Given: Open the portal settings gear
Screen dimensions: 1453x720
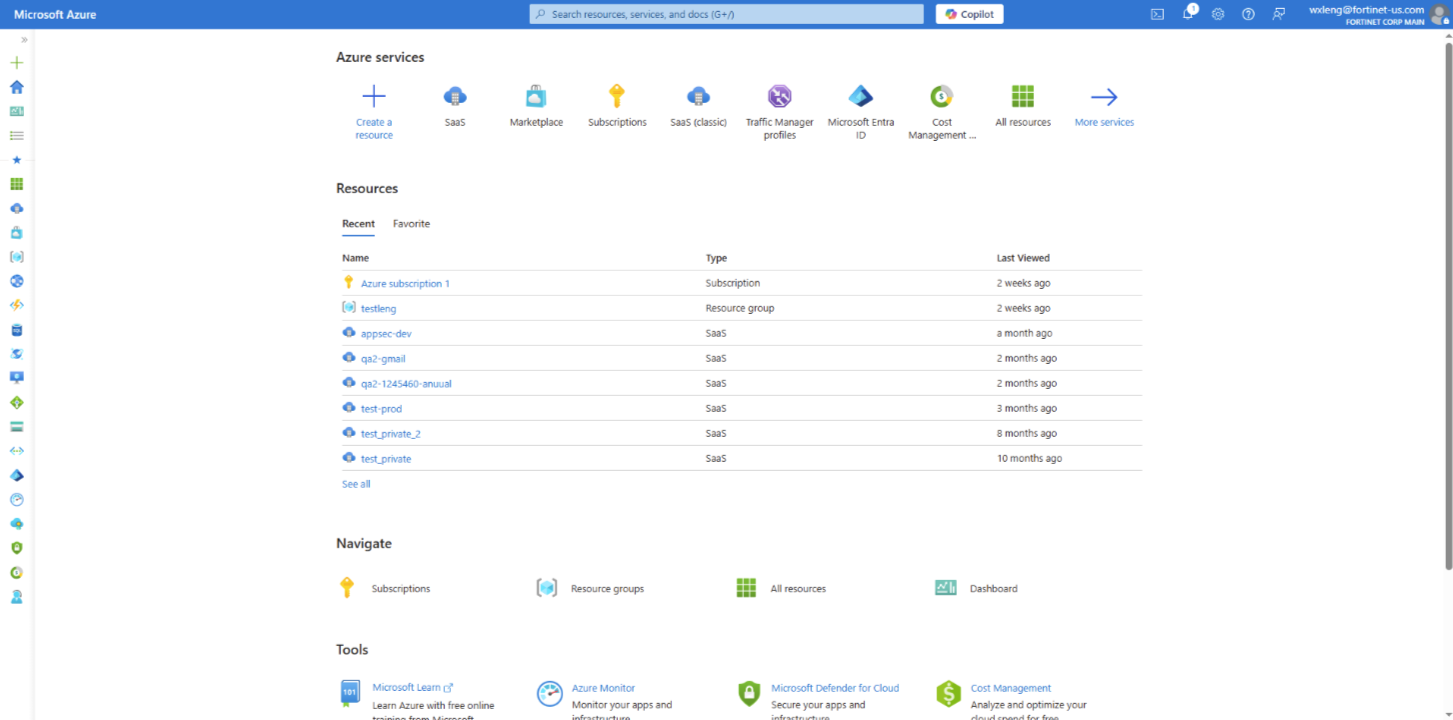Looking at the screenshot, I should (1218, 14).
